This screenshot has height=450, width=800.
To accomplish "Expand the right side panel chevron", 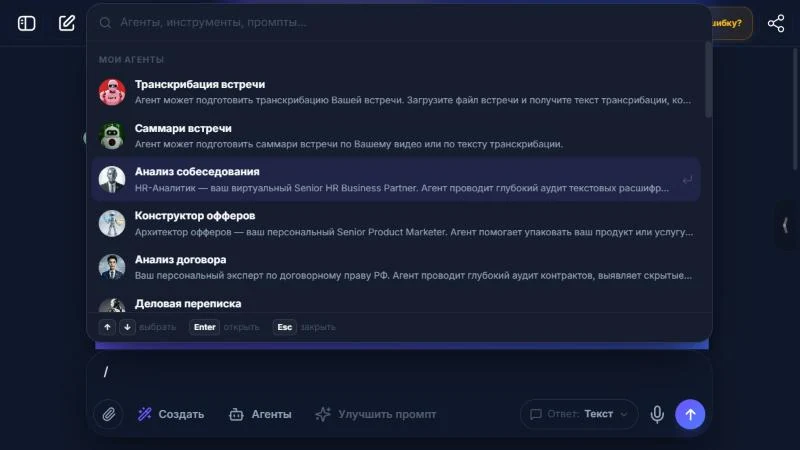I will tap(785, 225).
